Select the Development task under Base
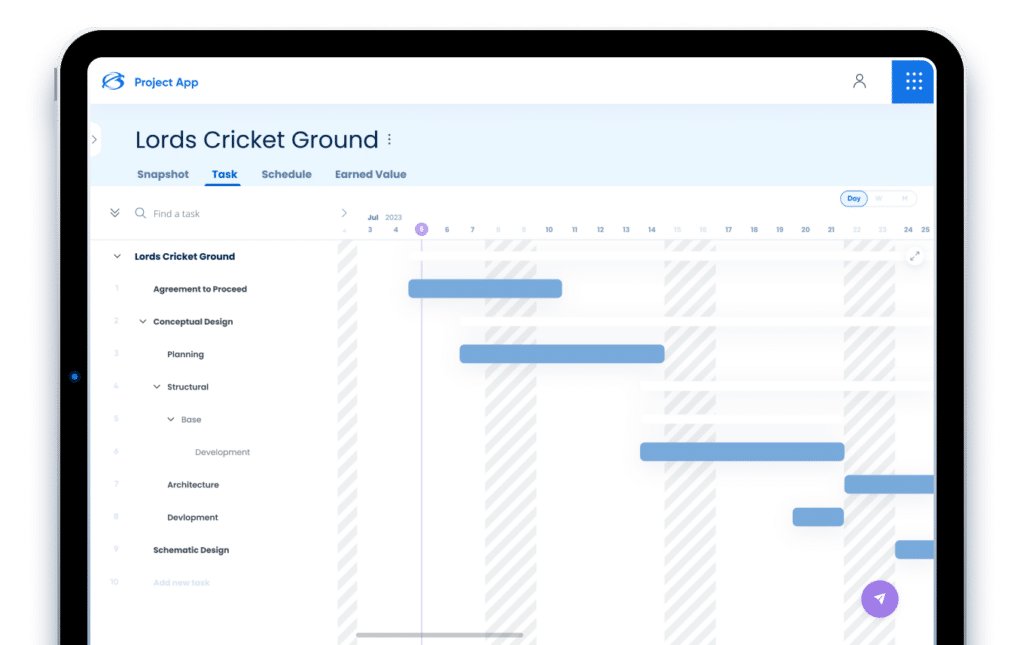1024x645 pixels. tap(222, 452)
